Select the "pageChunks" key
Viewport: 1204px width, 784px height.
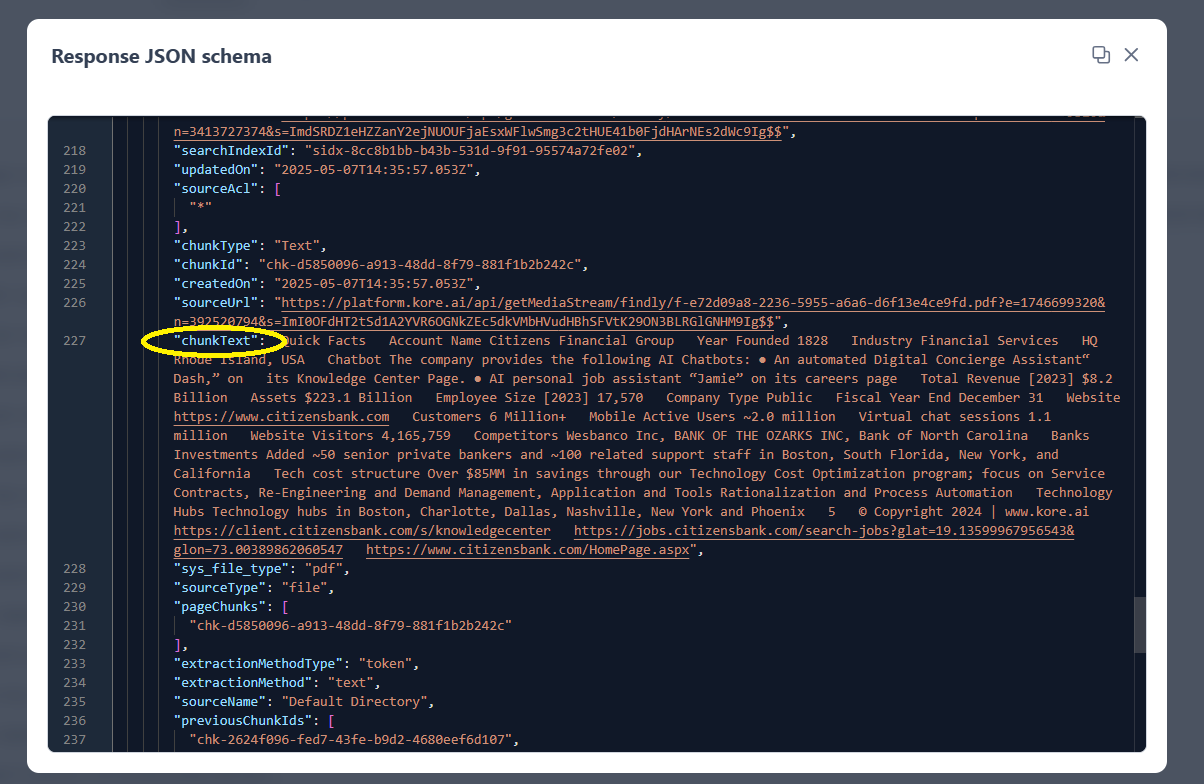click(x=219, y=607)
